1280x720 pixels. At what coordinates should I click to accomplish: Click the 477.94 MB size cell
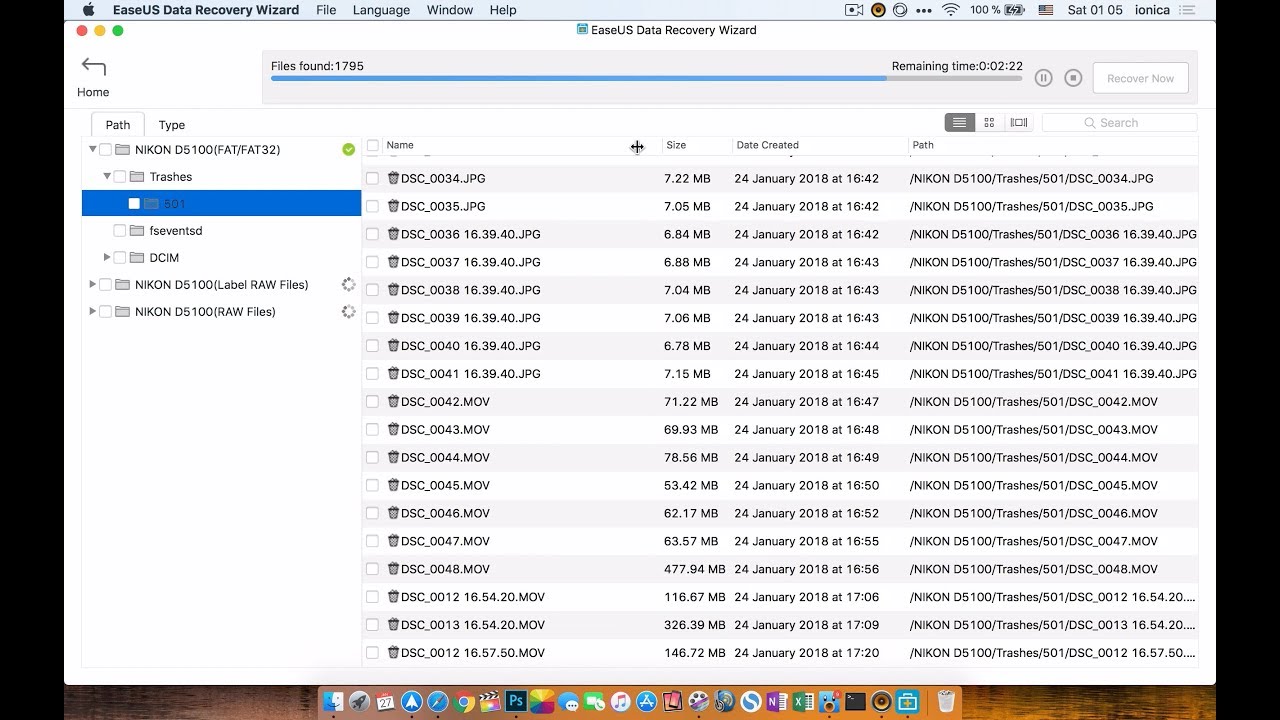pos(694,569)
